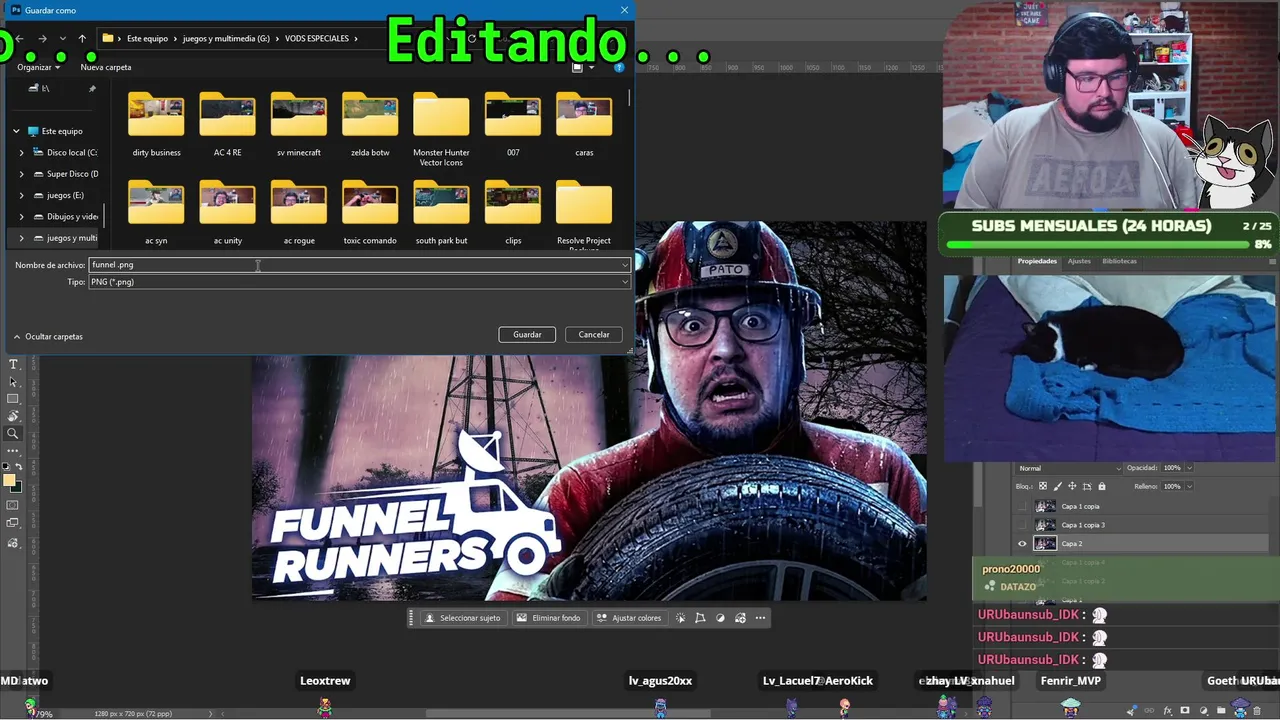Navigate to Este equipo in address bar
This screenshot has width=1280, height=720.
tap(147, 39)
